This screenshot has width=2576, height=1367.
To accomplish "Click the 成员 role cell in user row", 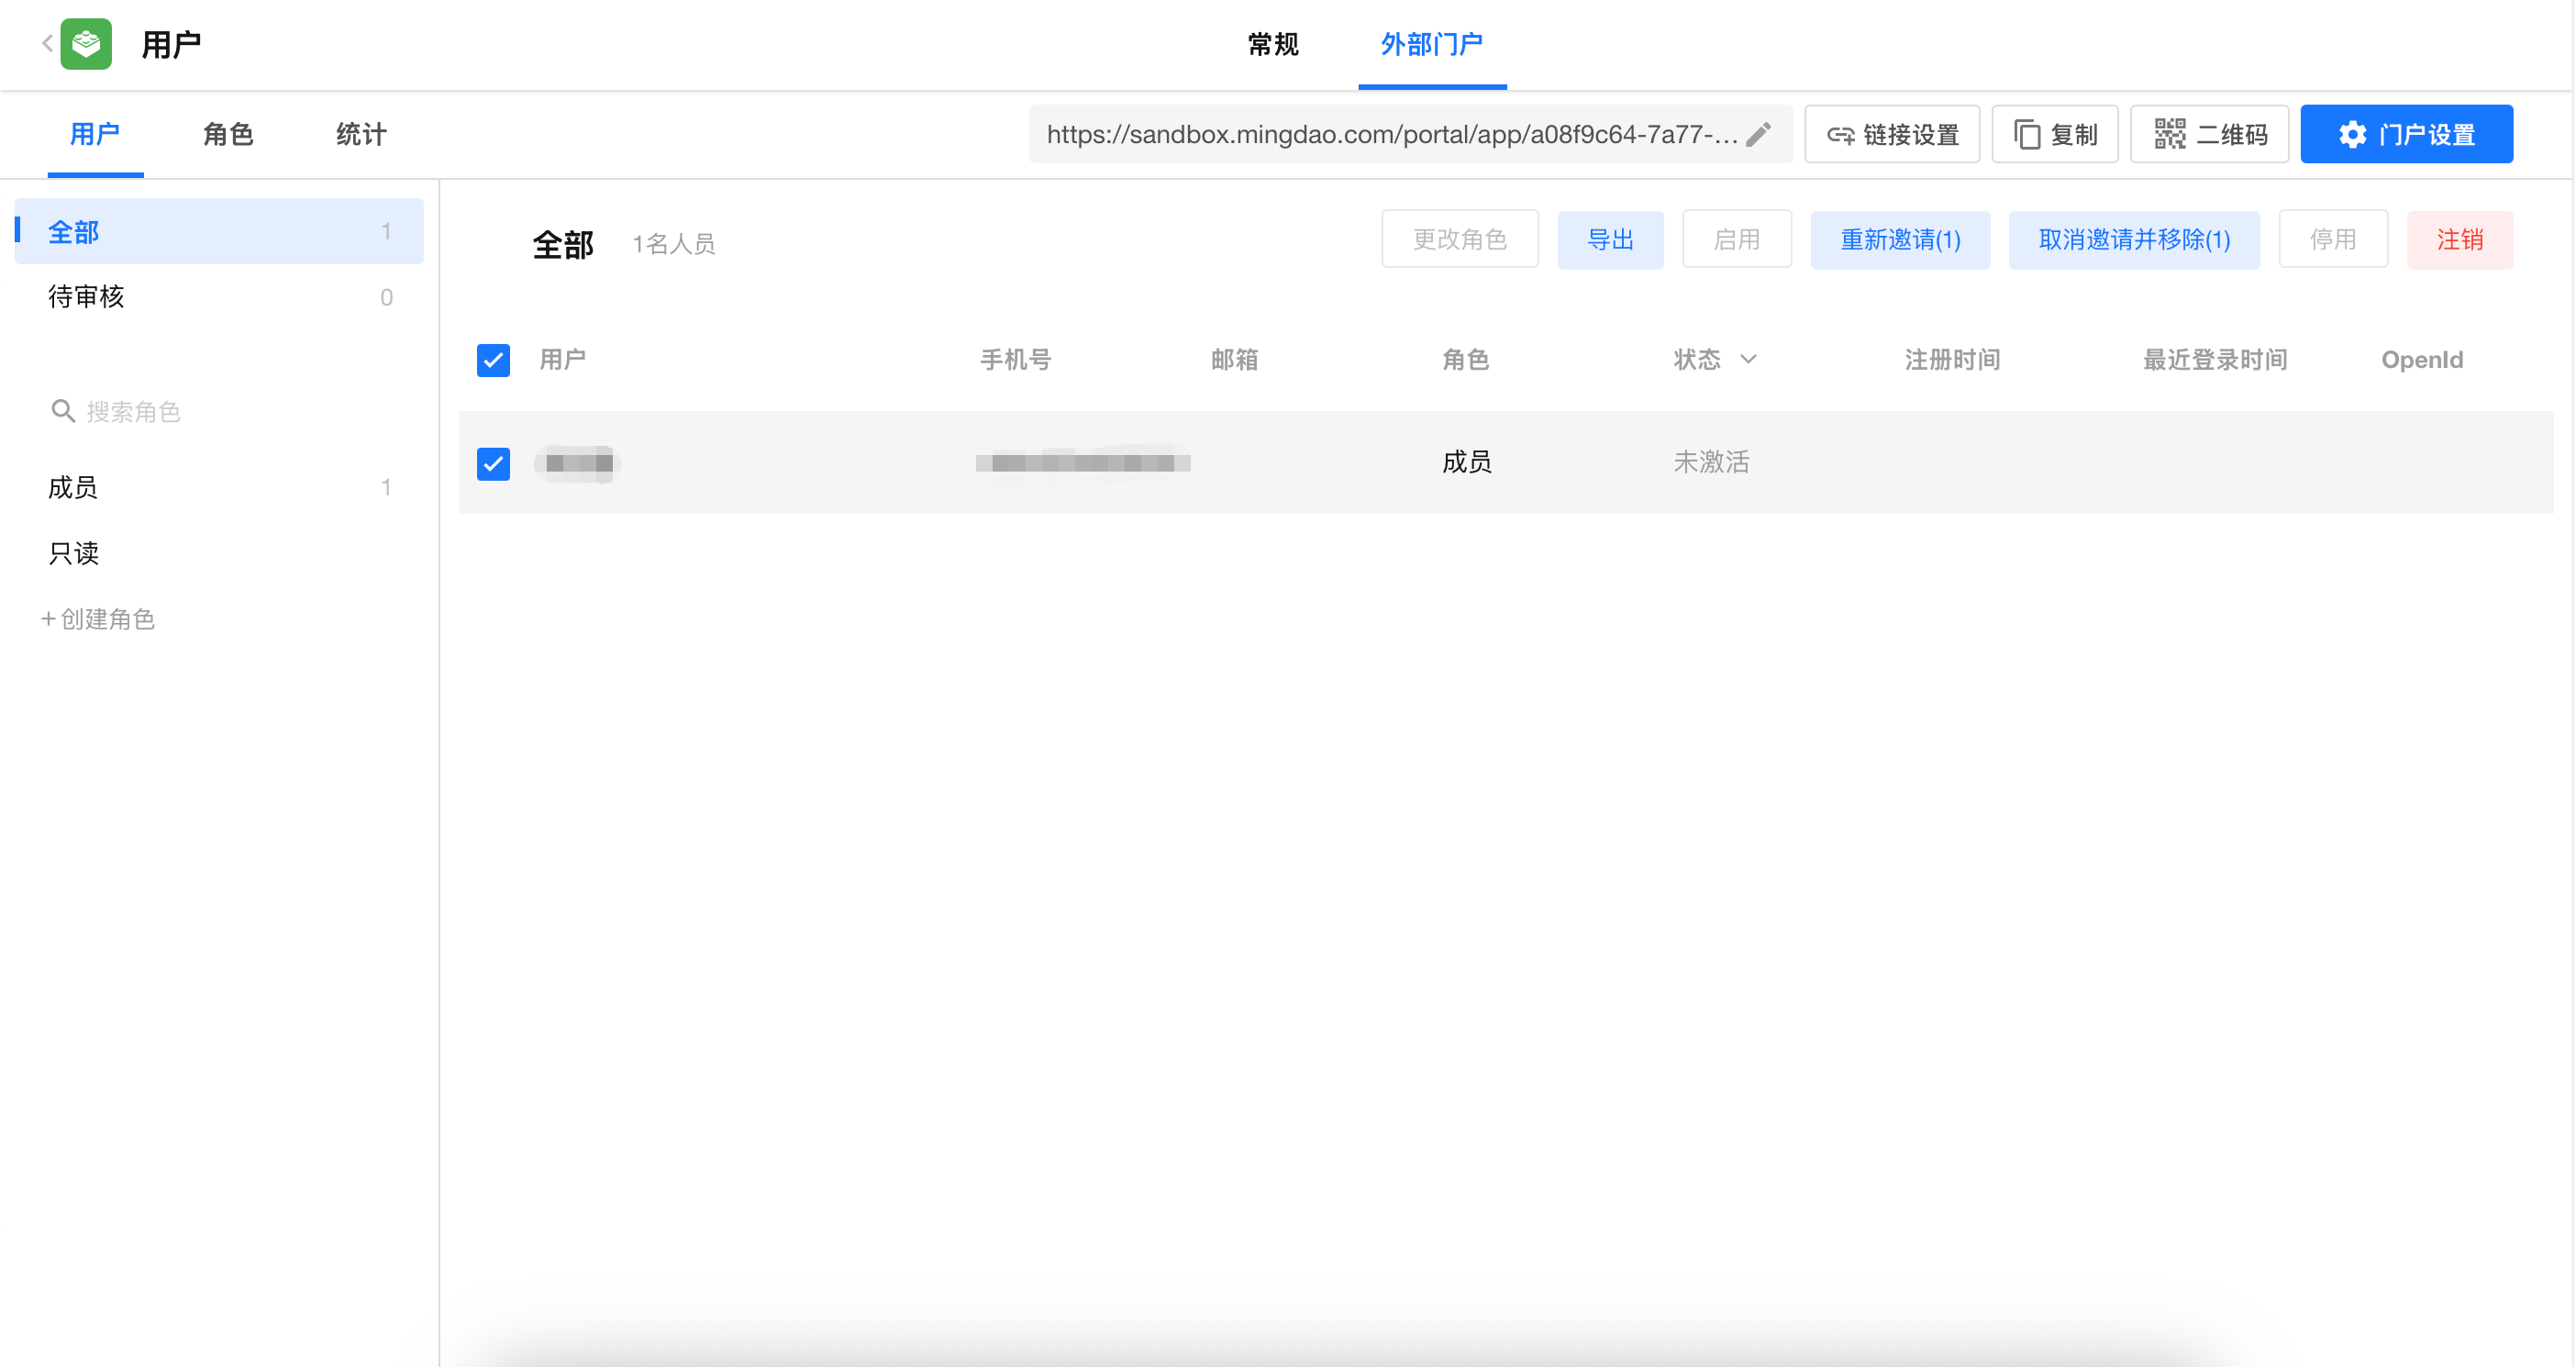I will tap(1466, 462).
